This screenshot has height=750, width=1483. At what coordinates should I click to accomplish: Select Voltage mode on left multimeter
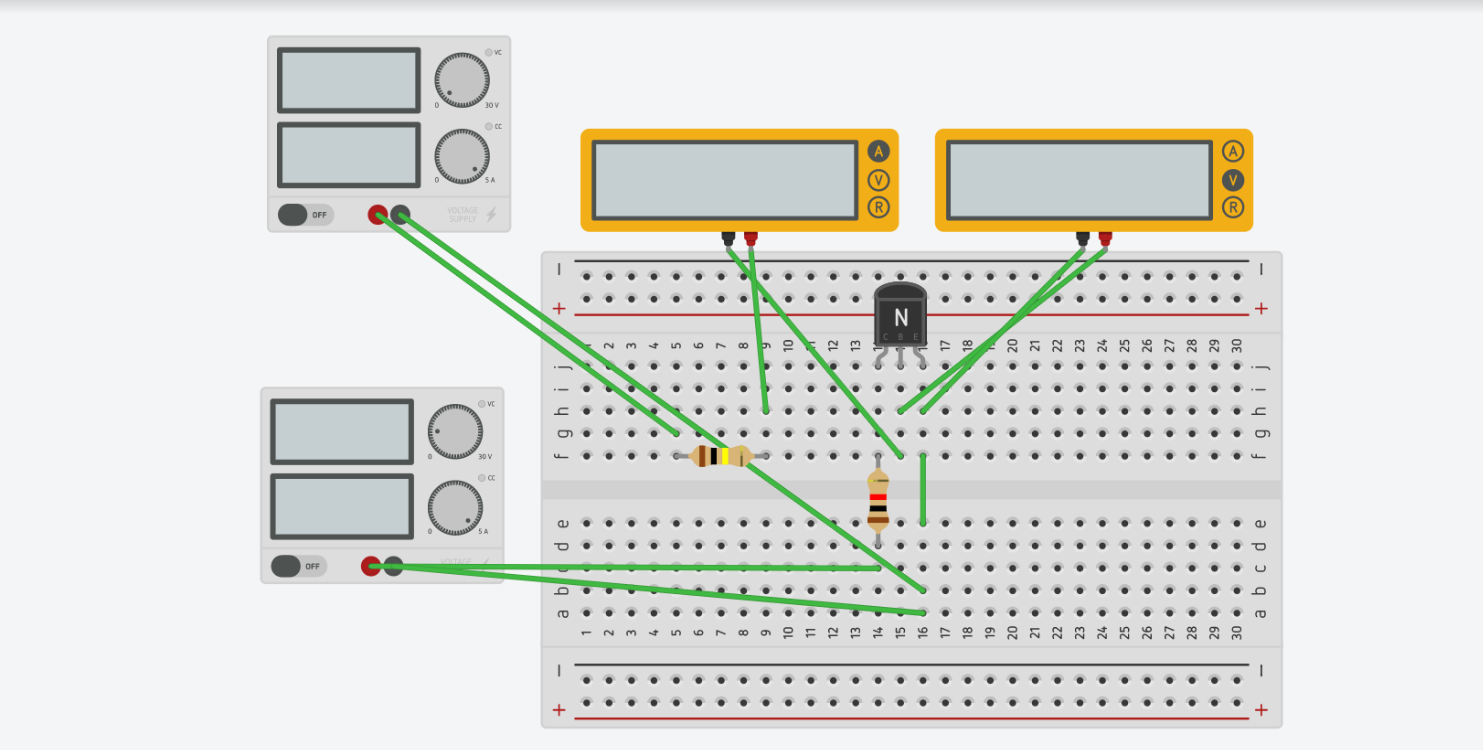point(878,181)
